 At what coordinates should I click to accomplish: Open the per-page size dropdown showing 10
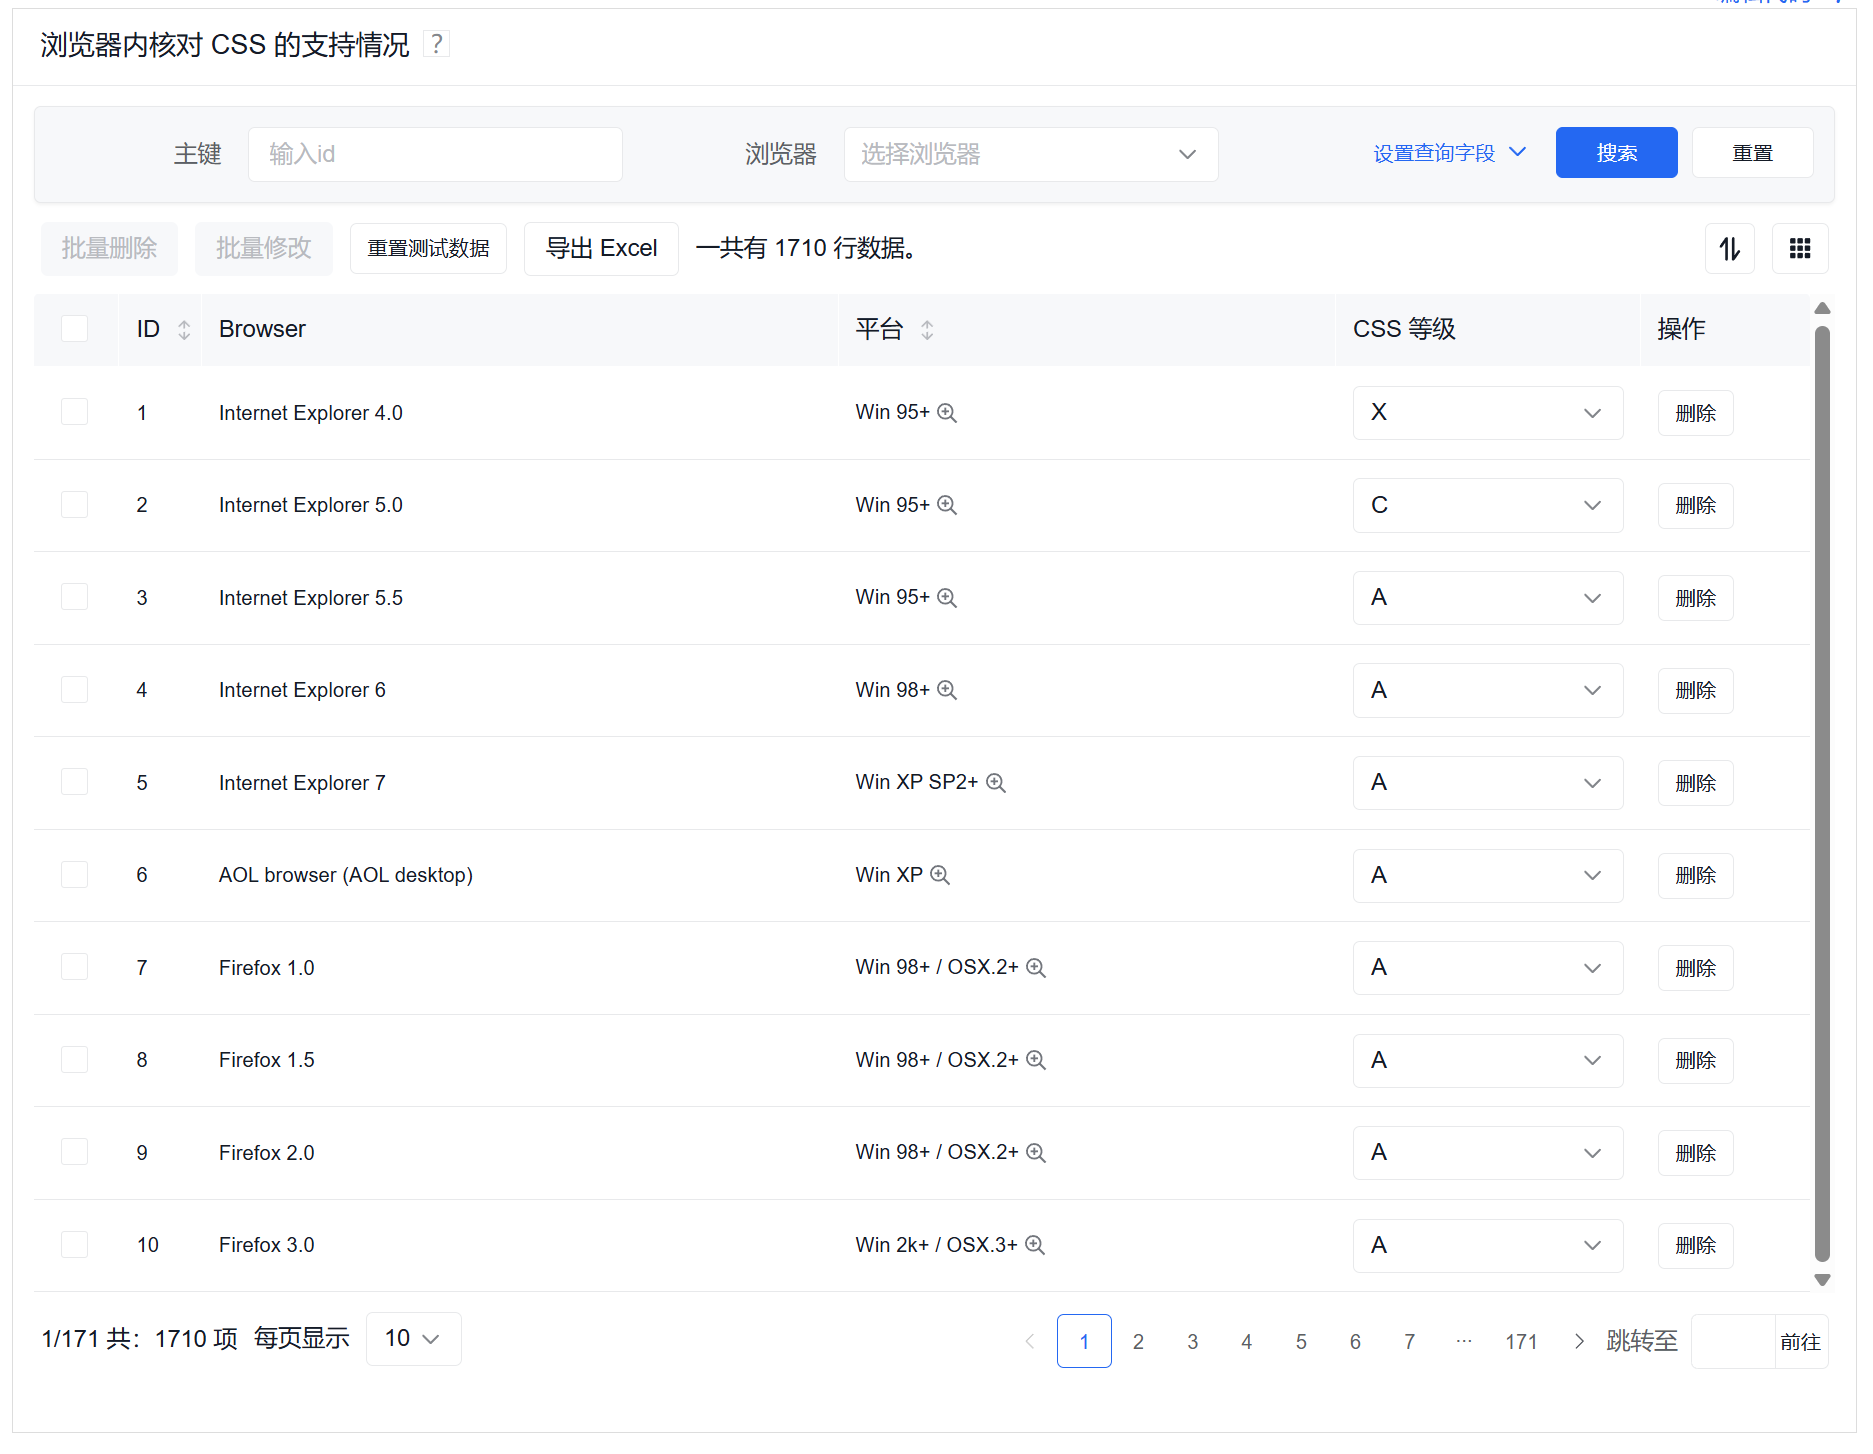point(413,1338)
